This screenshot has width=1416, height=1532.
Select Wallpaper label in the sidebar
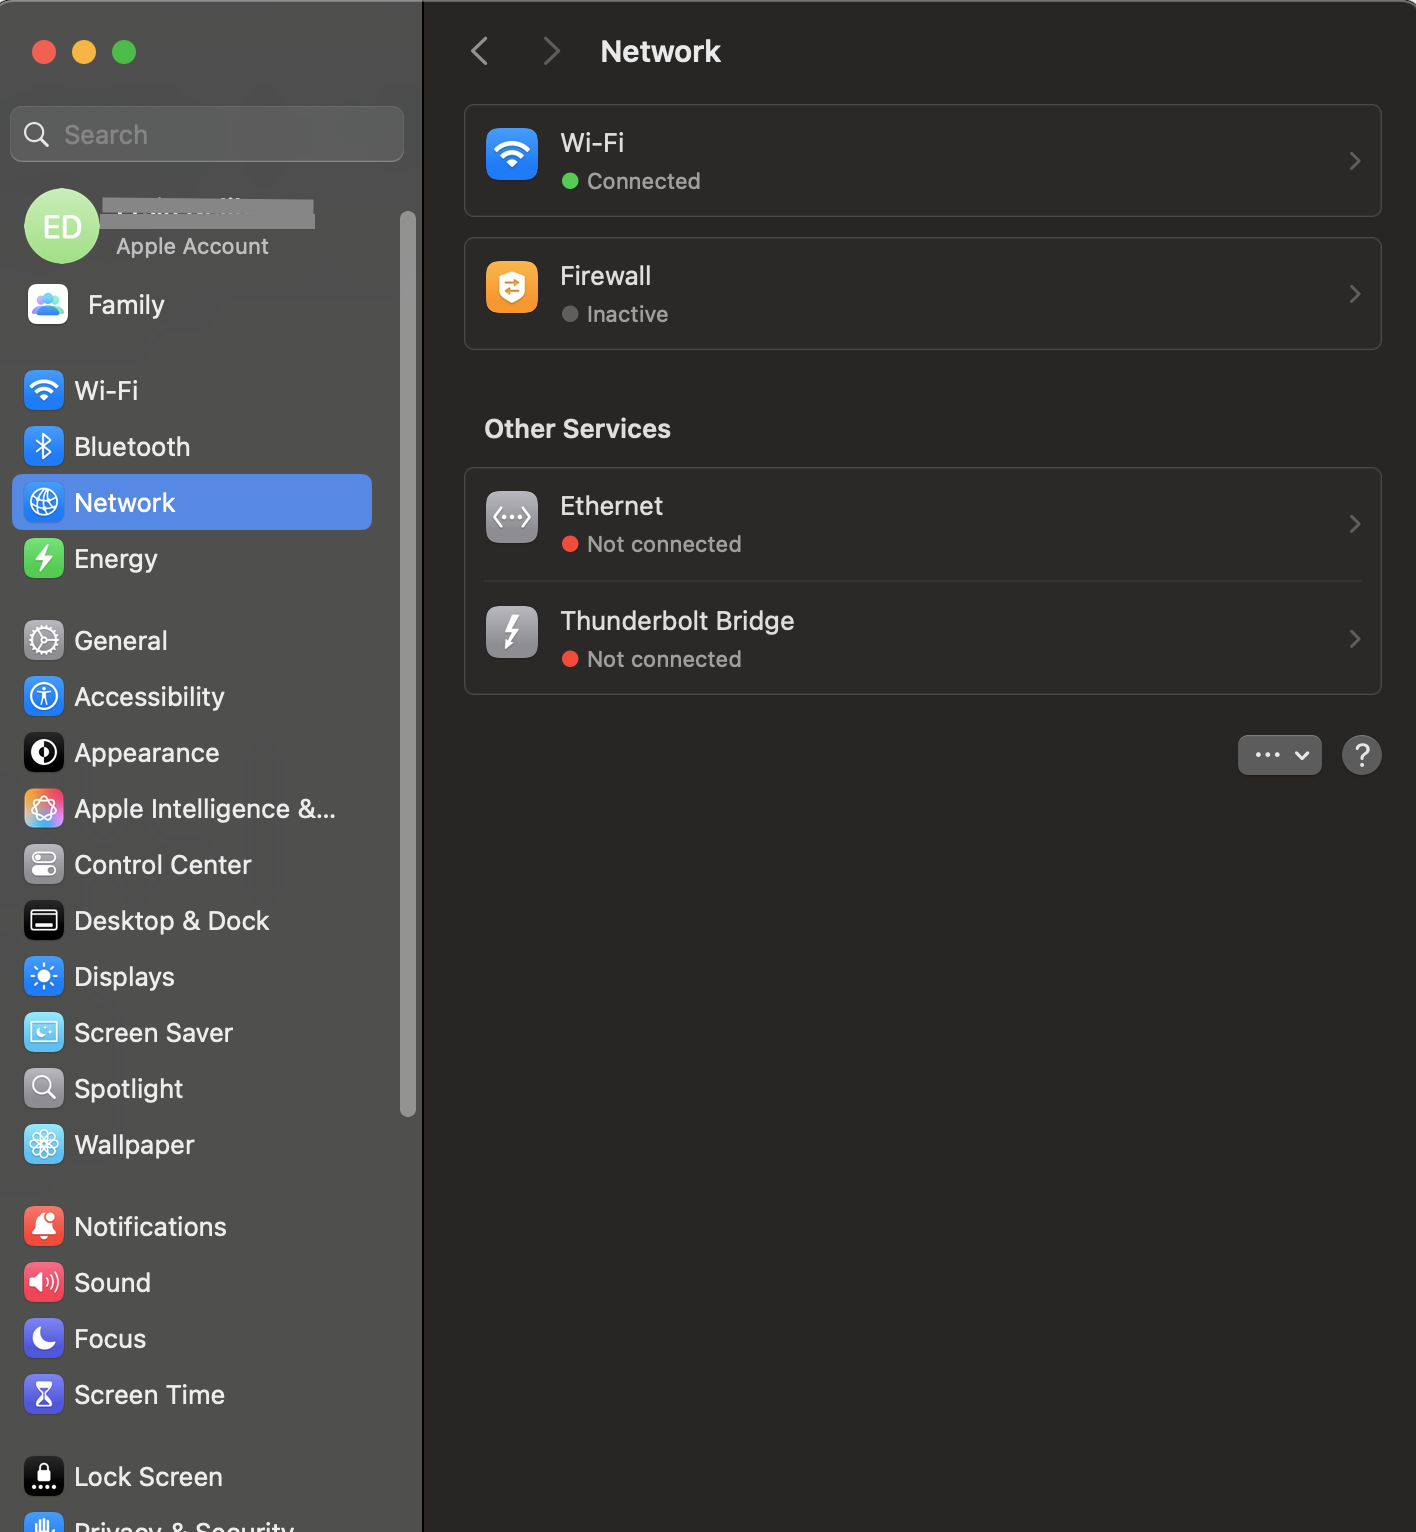(135, 1145)
